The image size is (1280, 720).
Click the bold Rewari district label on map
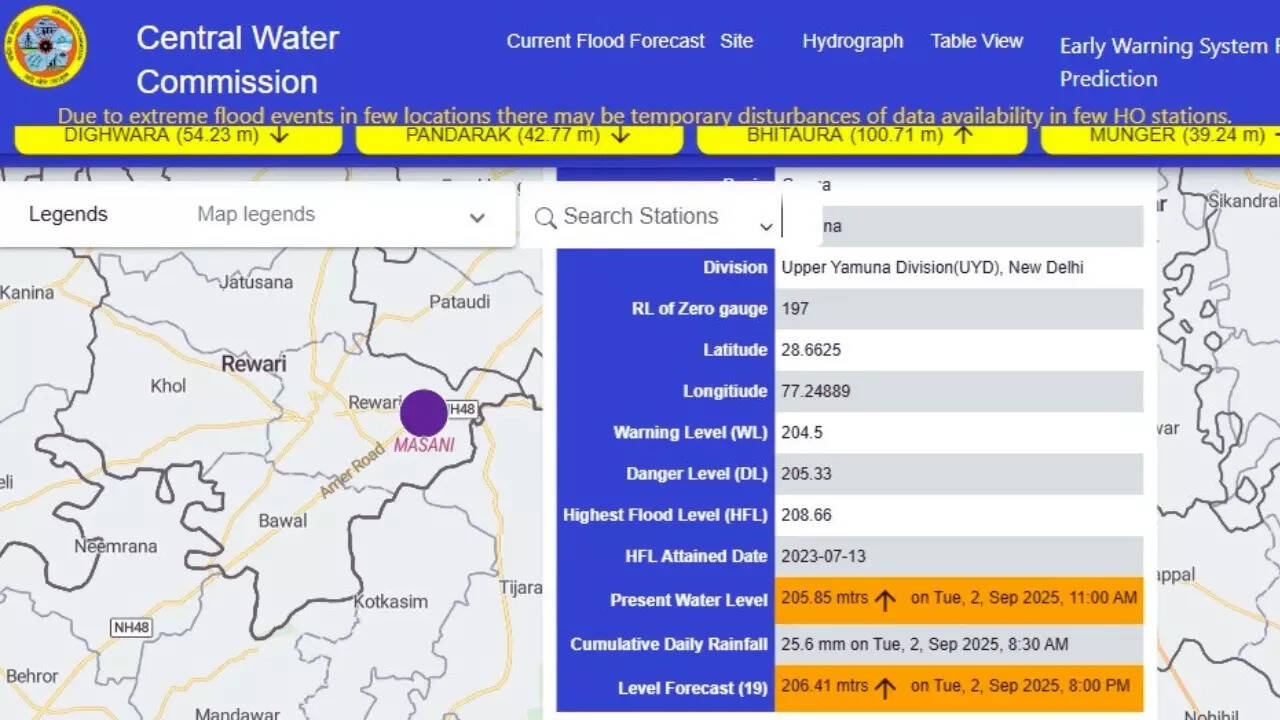254,363
